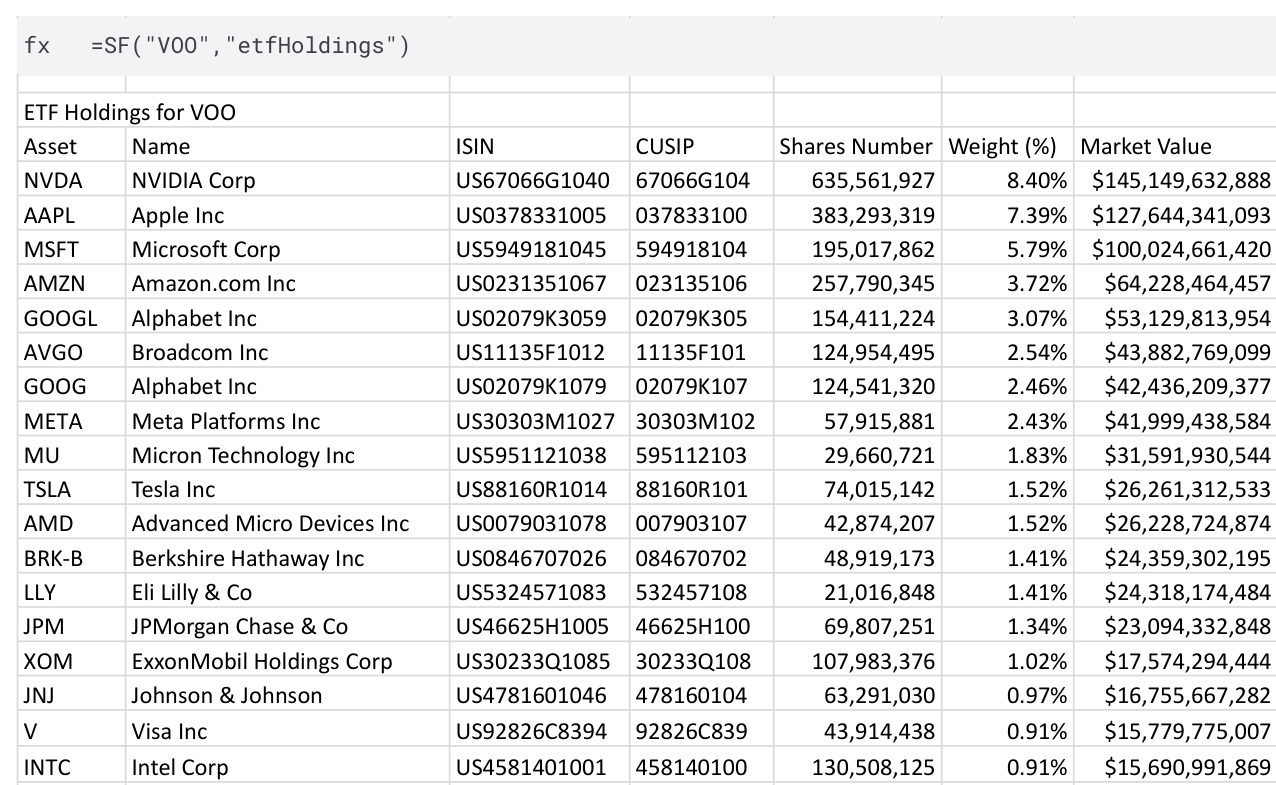Select ISIN cell US5949181045
The width and height of the screenshot is (1276, 785).
[x=540, y=249]
